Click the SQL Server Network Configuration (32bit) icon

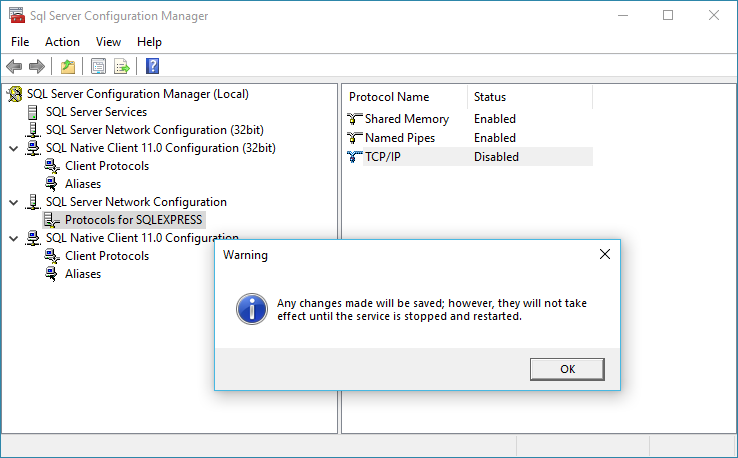click(x=33, y=130)
